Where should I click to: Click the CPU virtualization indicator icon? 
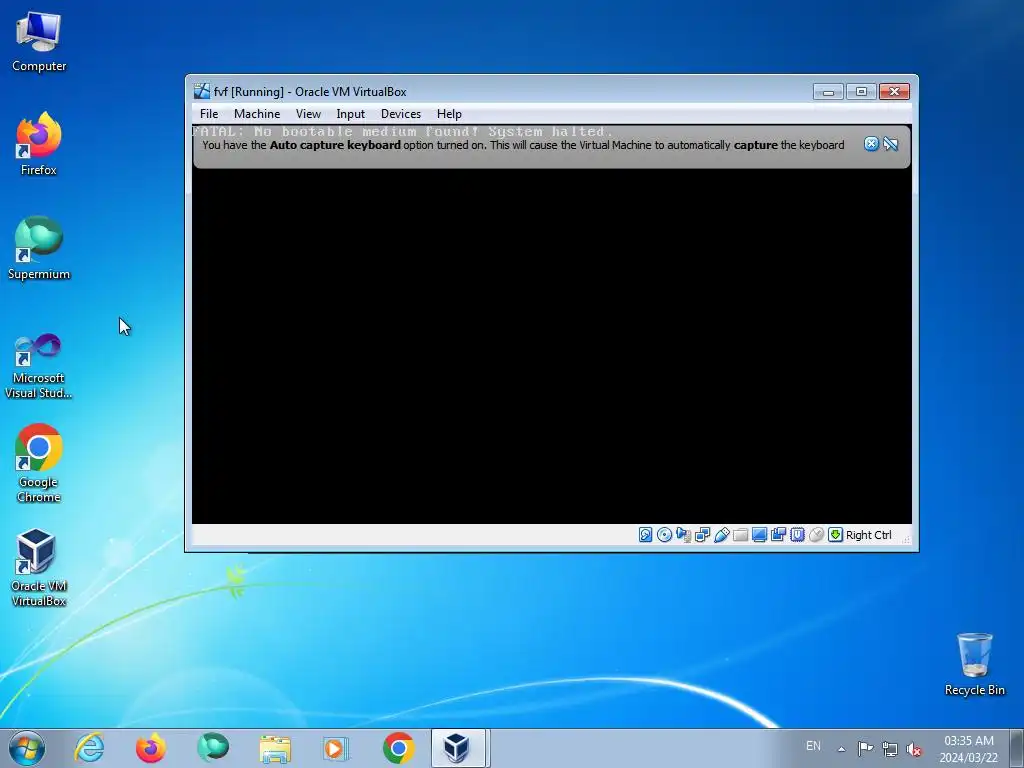(797, 535)
